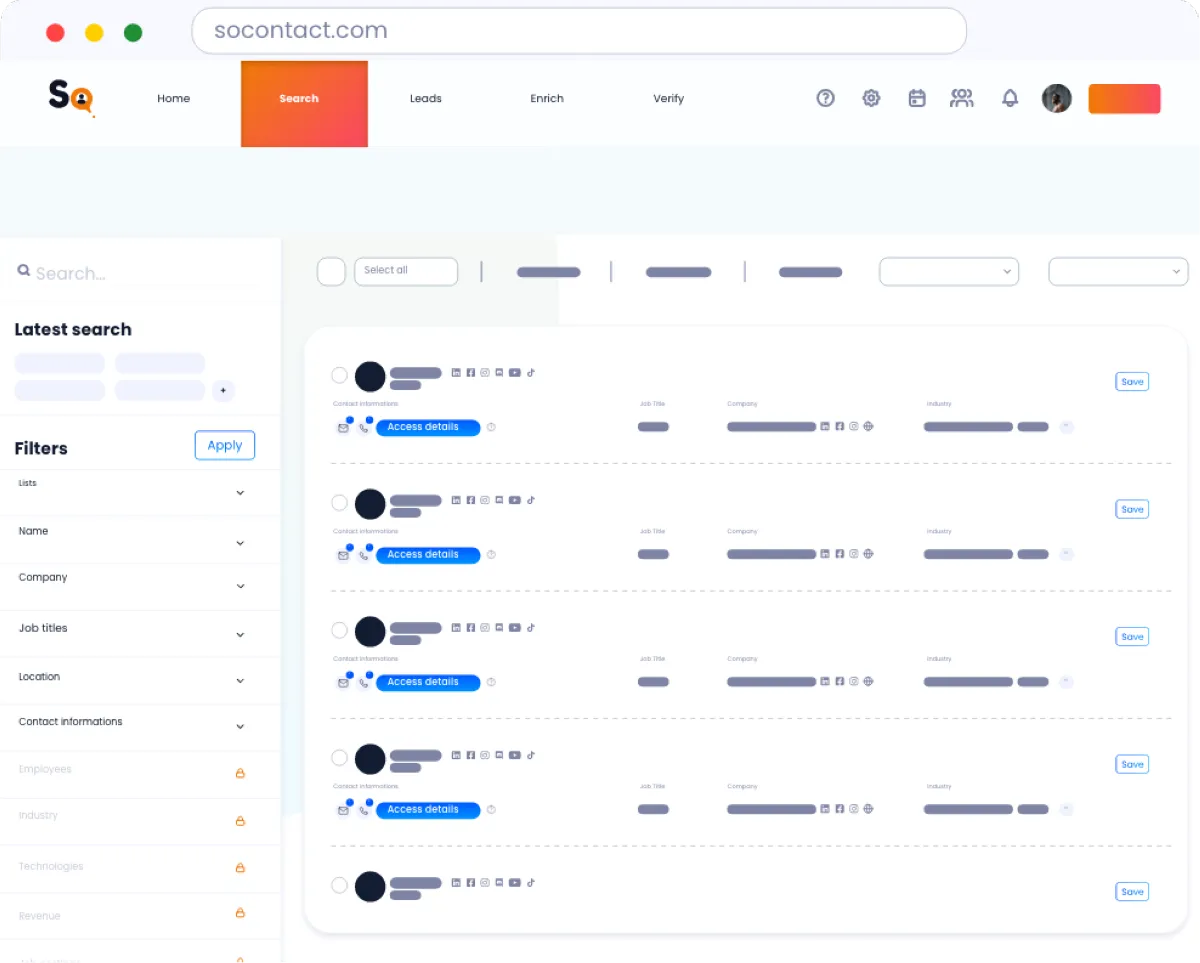The width and height of the screenshot is (1200, 963).
Task: Open the notifications bell
Action: click(1010, 98)
